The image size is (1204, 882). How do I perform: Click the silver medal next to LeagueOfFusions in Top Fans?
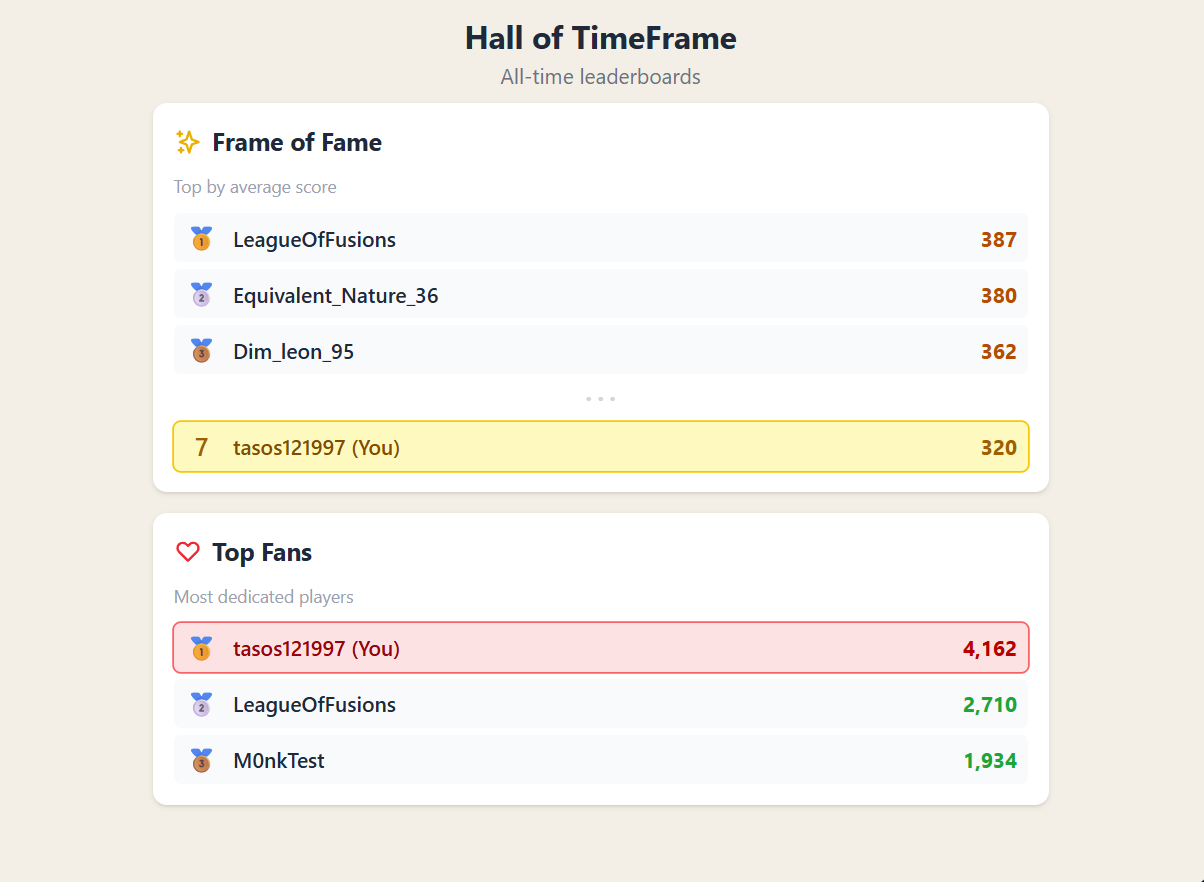coord(202,704)
